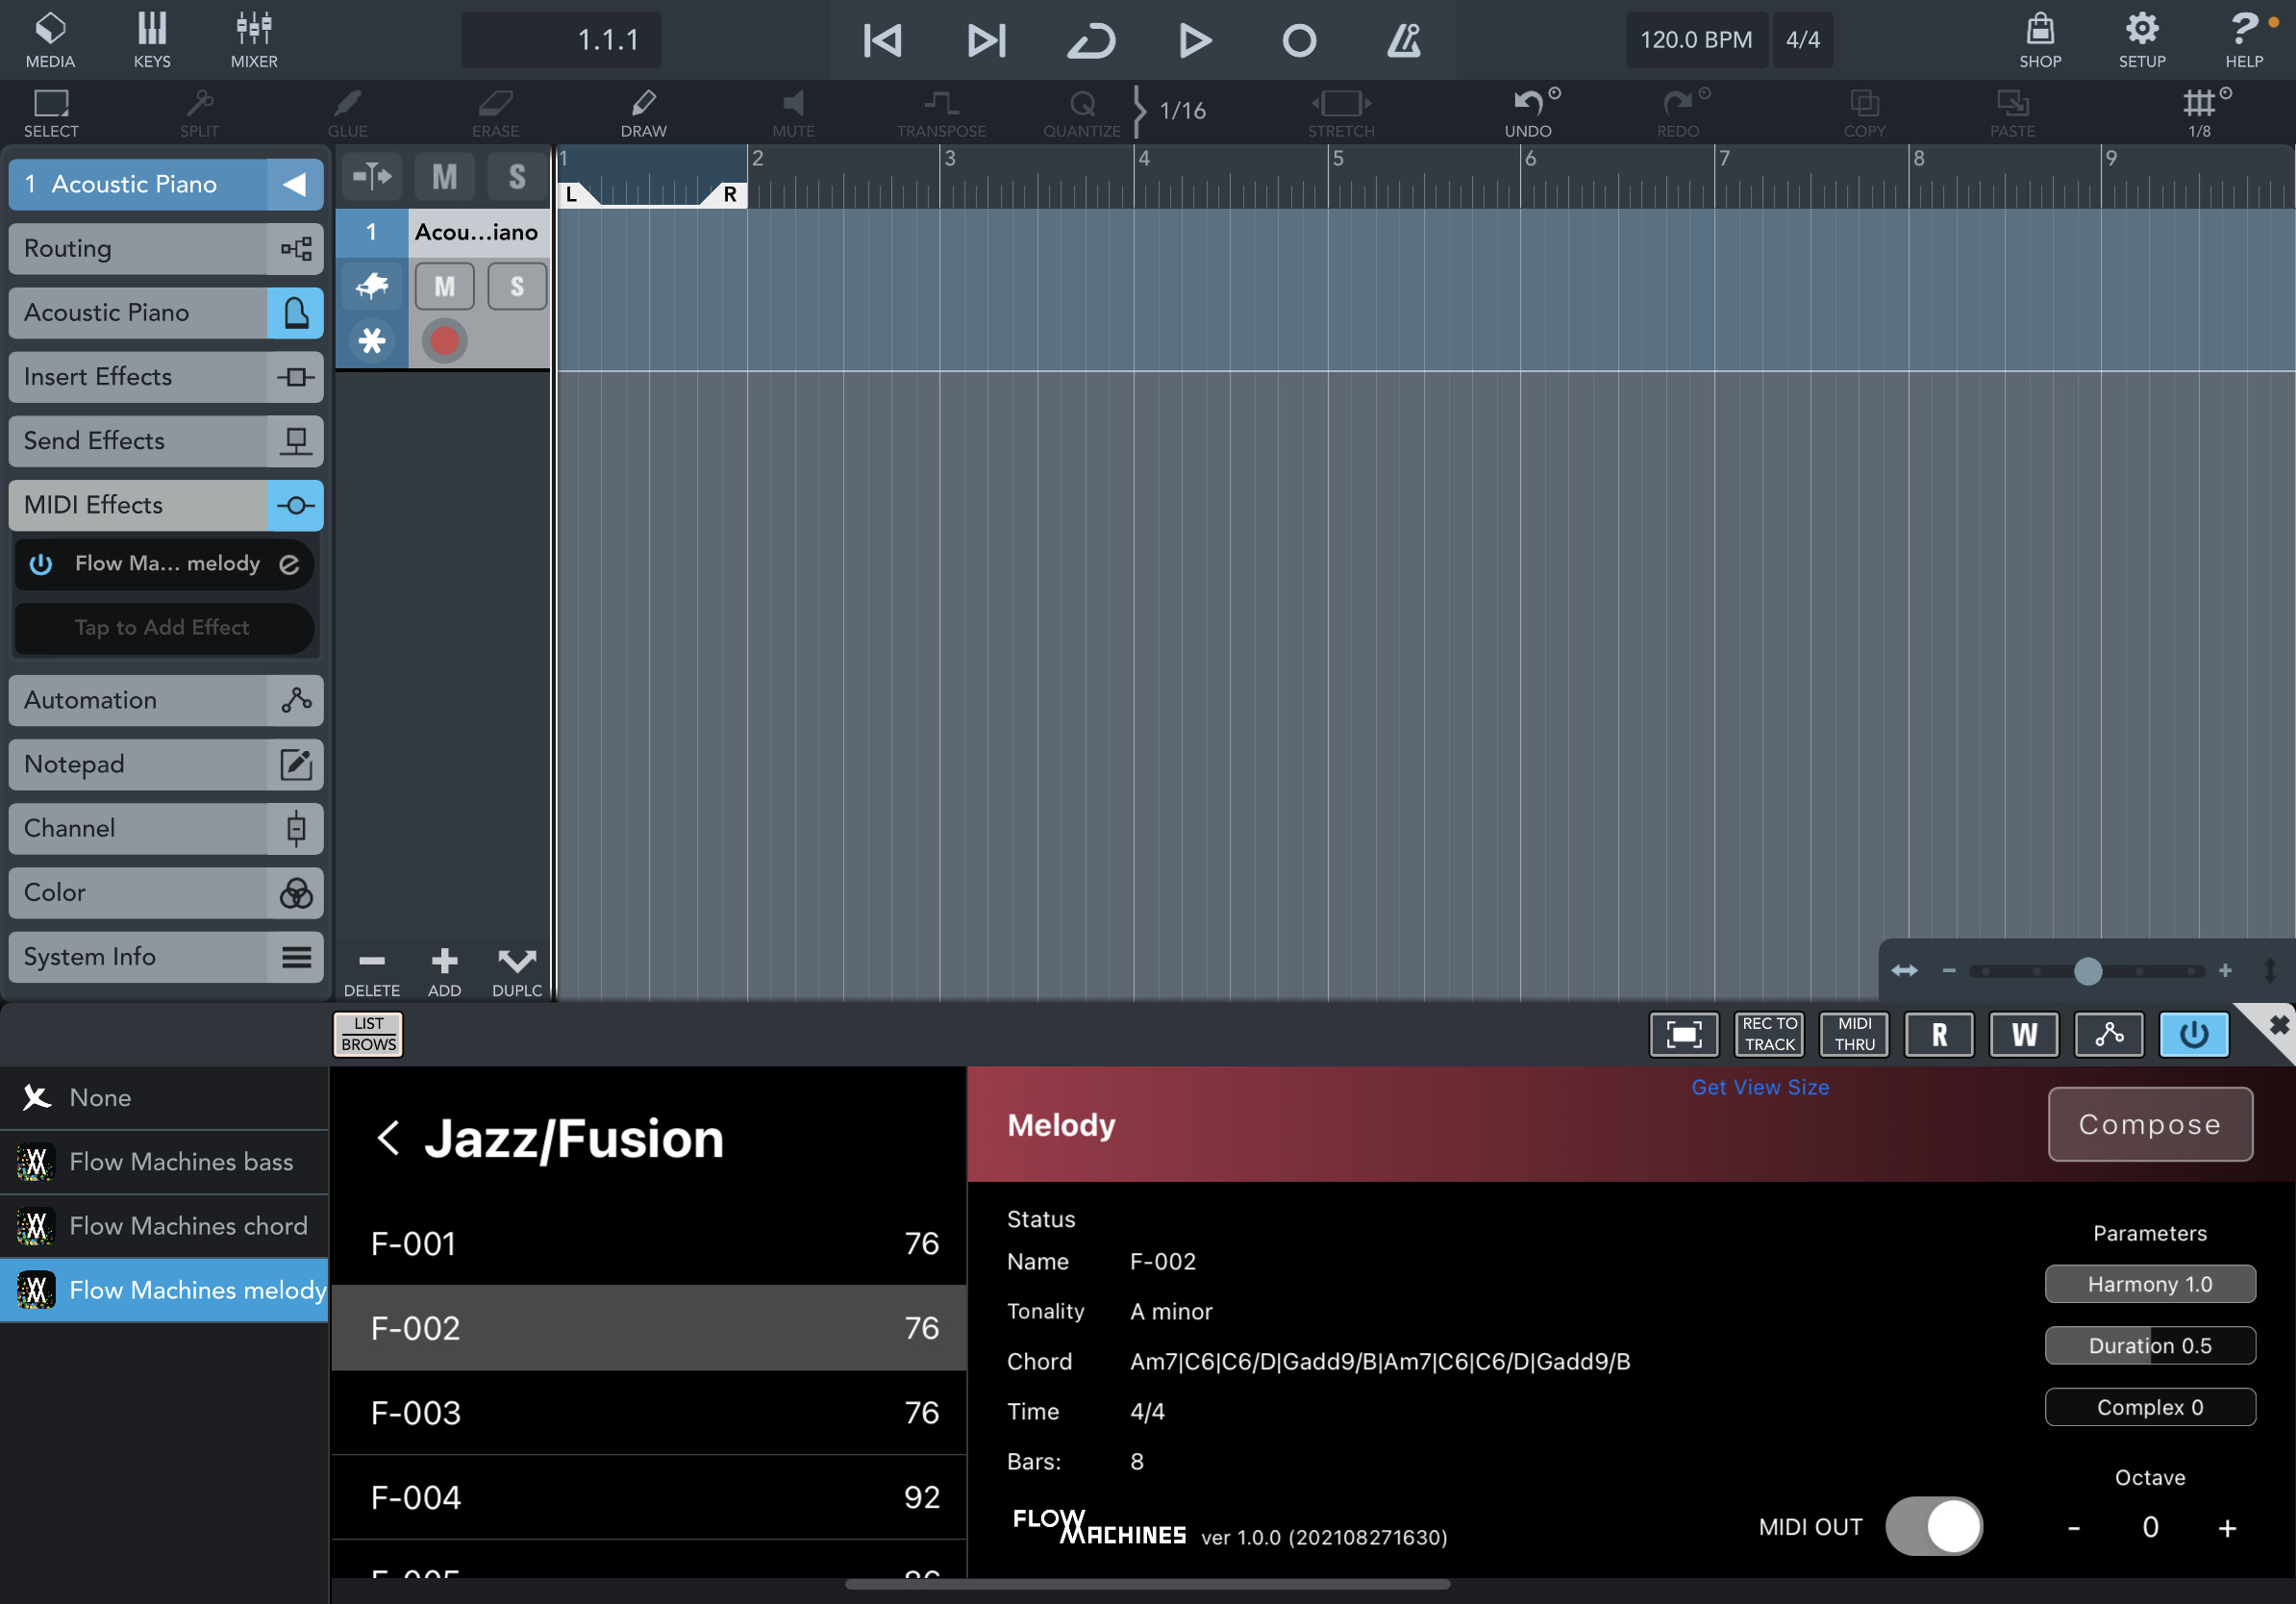Screen dimensions: 2296x1604
Task: Toggle cycle loop mode
Action: (1090, 40)
